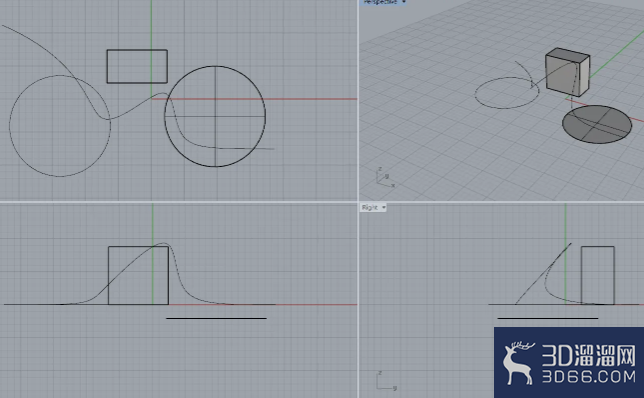Viewport: 644px width, 398px height.
Task: Select the short black line in Front view
Action: (216, 318)
